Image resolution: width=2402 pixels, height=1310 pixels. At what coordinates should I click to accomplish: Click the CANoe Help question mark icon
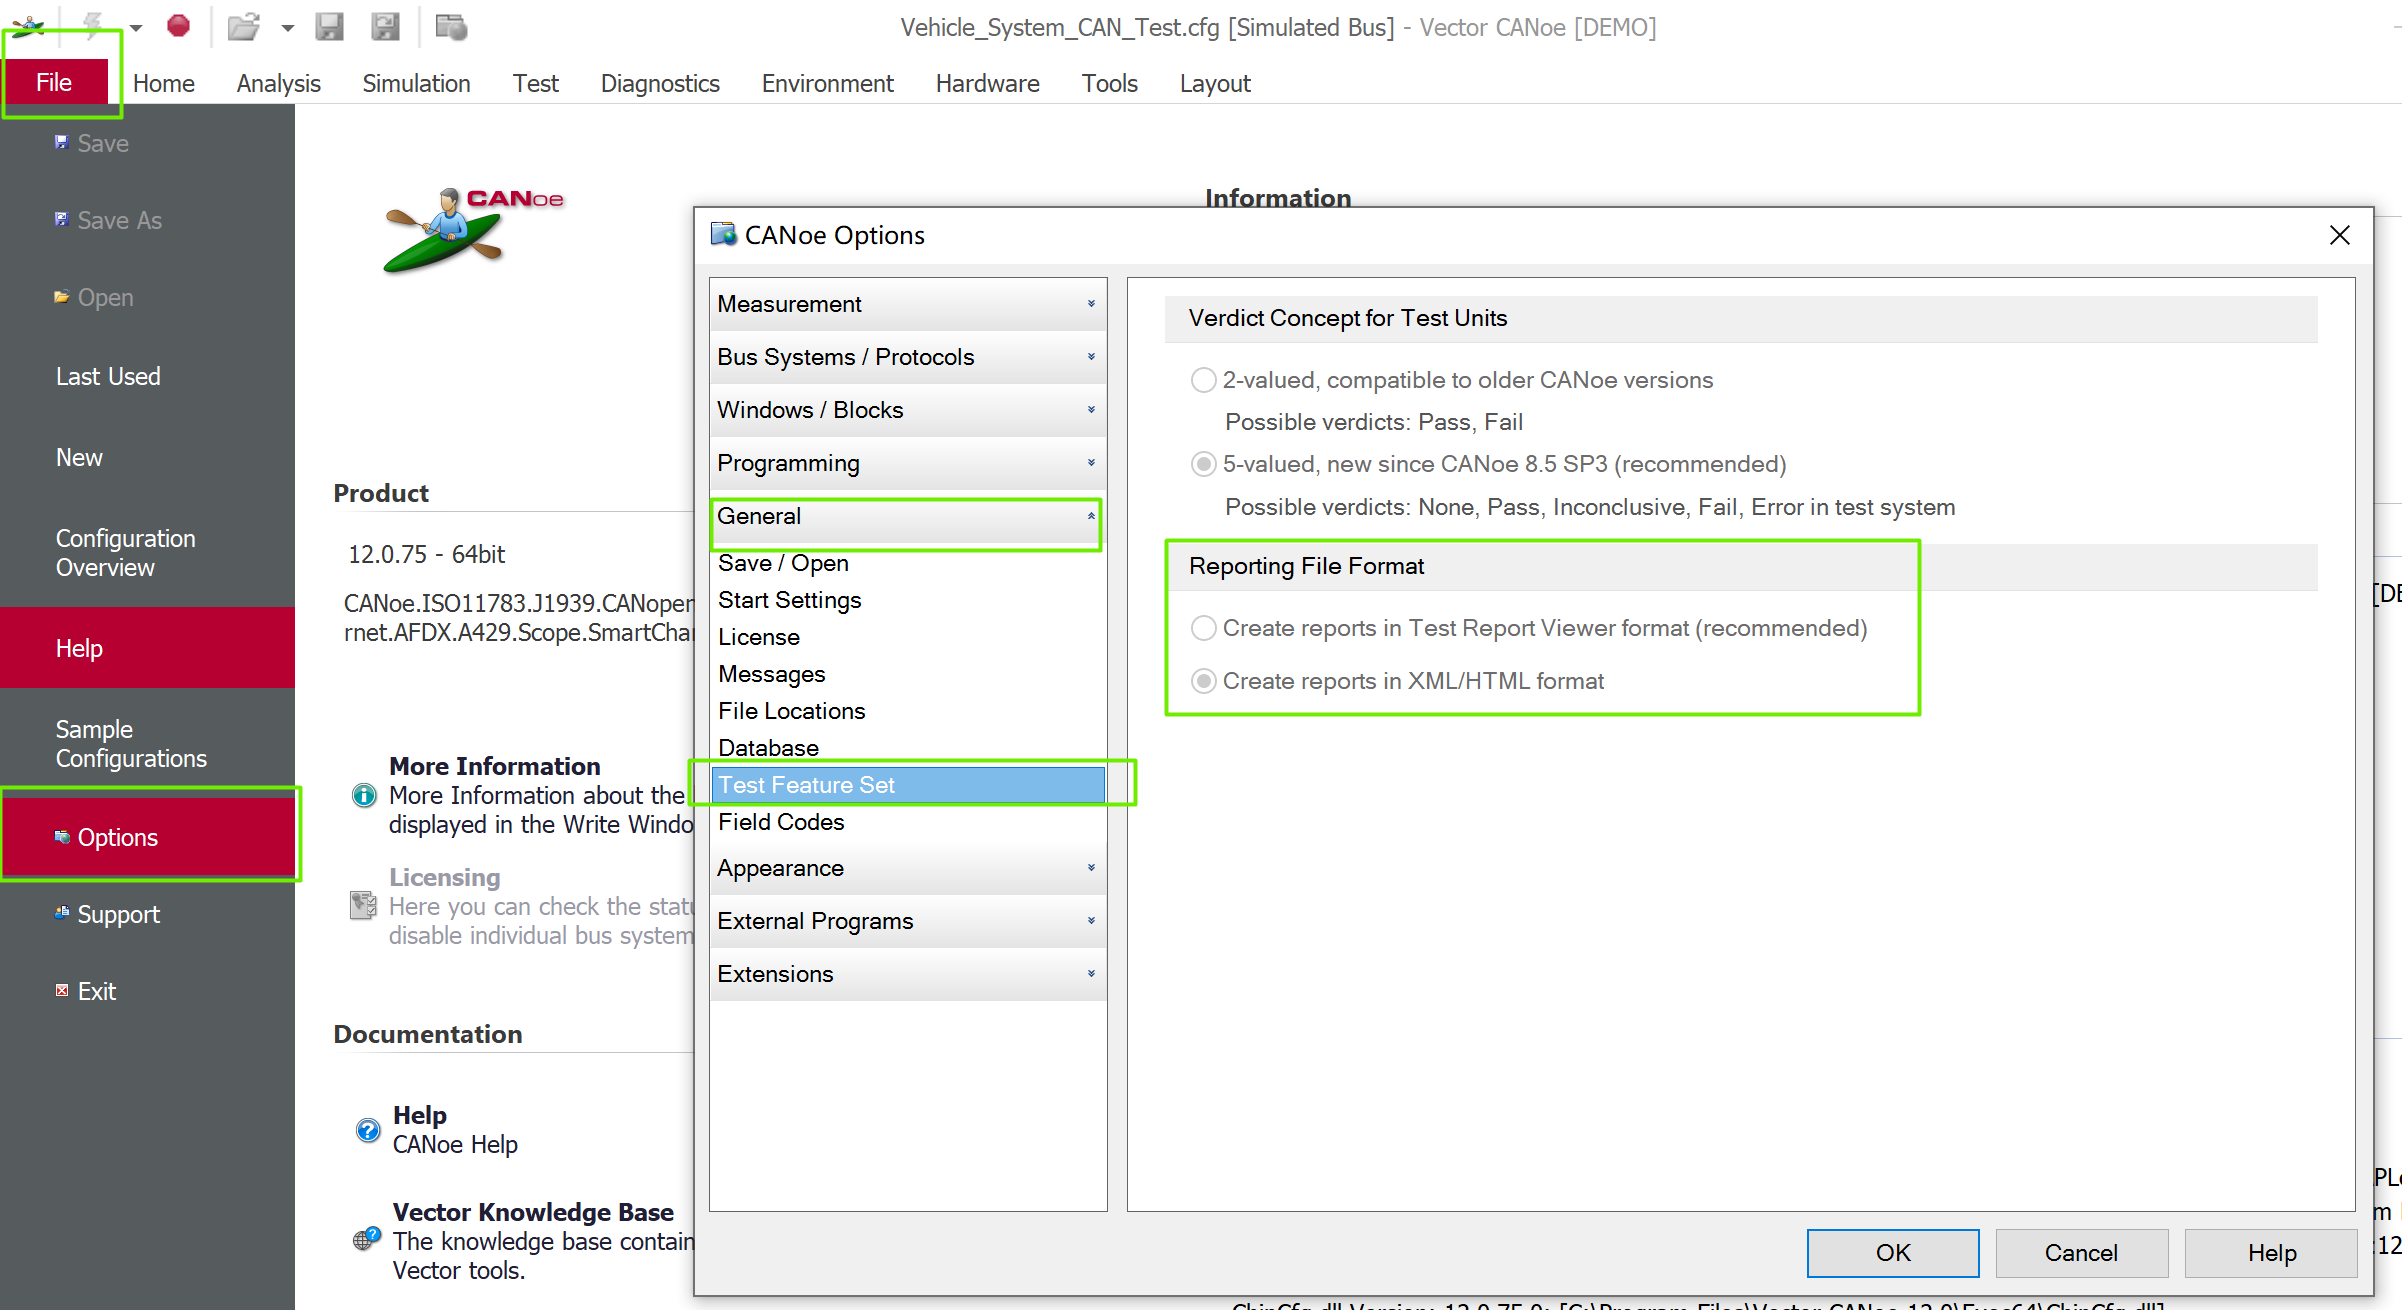368,1130
